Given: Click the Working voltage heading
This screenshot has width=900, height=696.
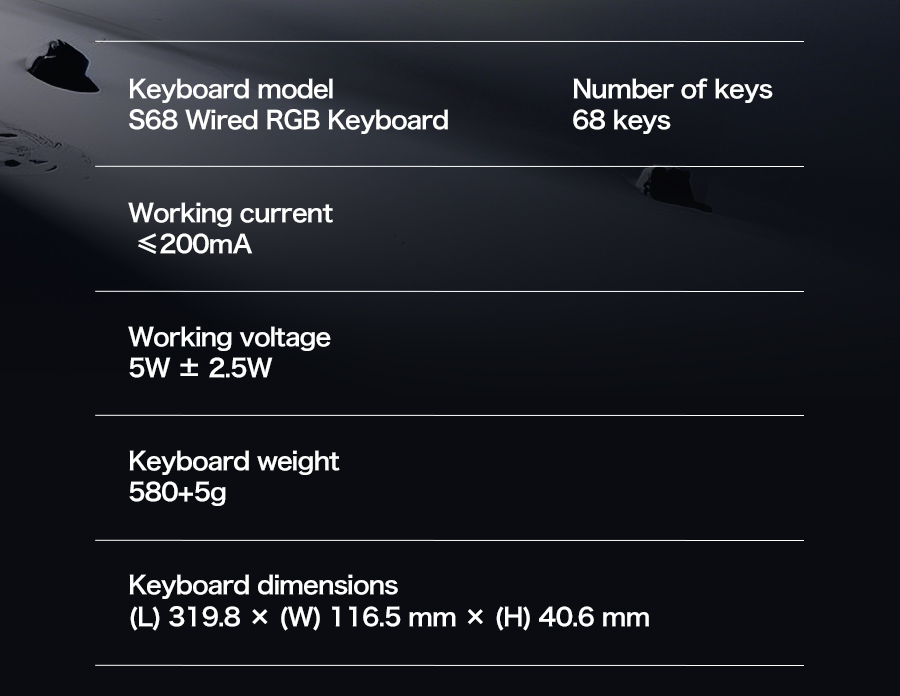Looking at the screenshot, I should 229,337.
